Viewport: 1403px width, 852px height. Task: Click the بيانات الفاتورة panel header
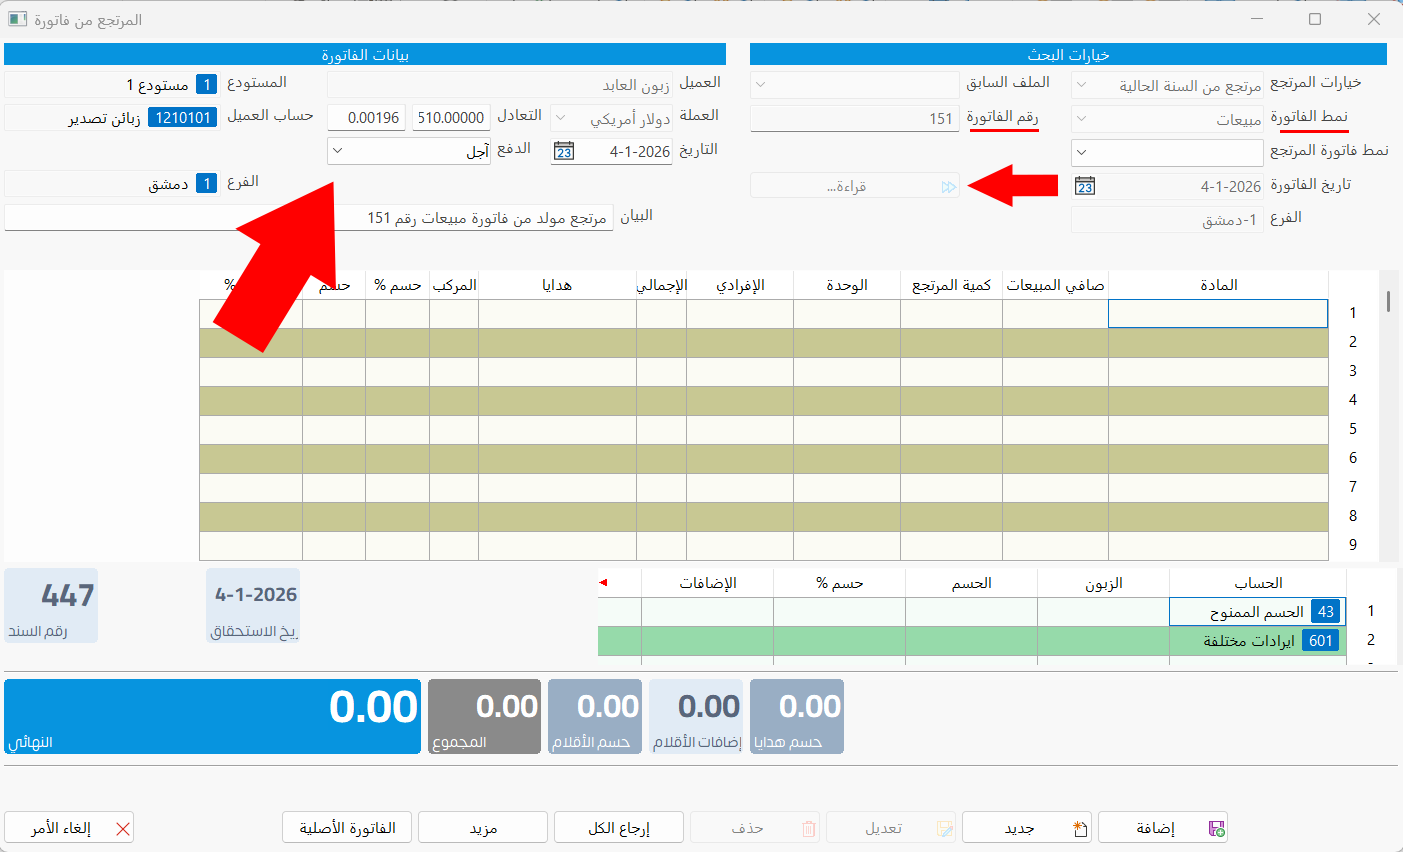(366, 54)
